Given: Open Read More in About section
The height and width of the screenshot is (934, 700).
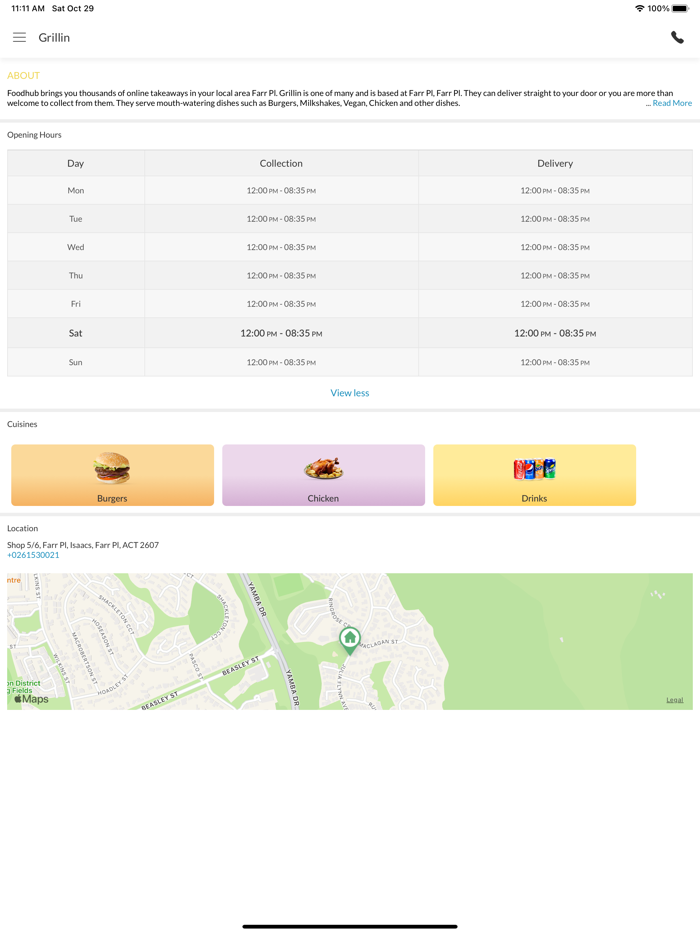Looking at the screenshot, I should pyautogui.click(x=672, y=103).
